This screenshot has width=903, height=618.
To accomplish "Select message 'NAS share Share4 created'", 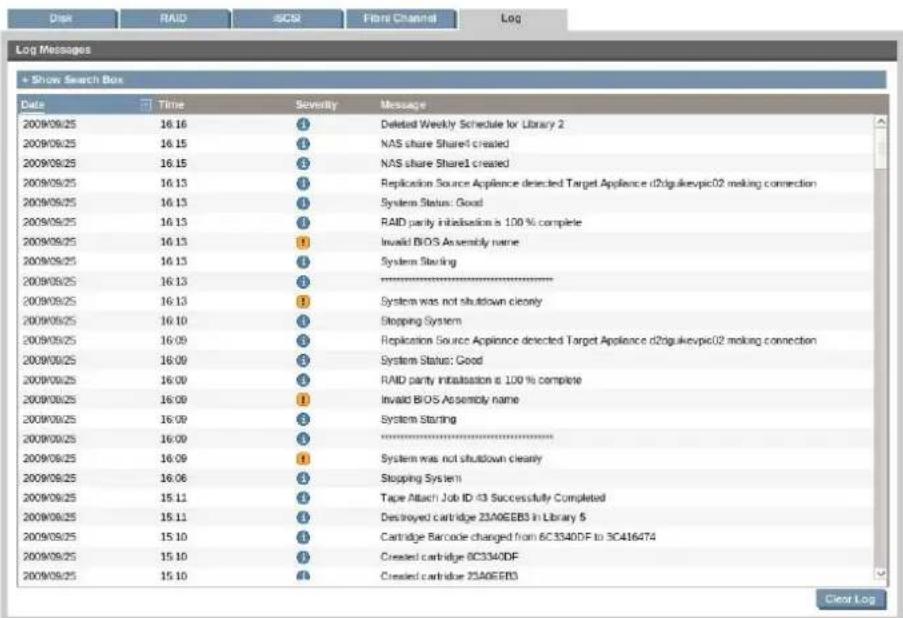I will [445, 144].
